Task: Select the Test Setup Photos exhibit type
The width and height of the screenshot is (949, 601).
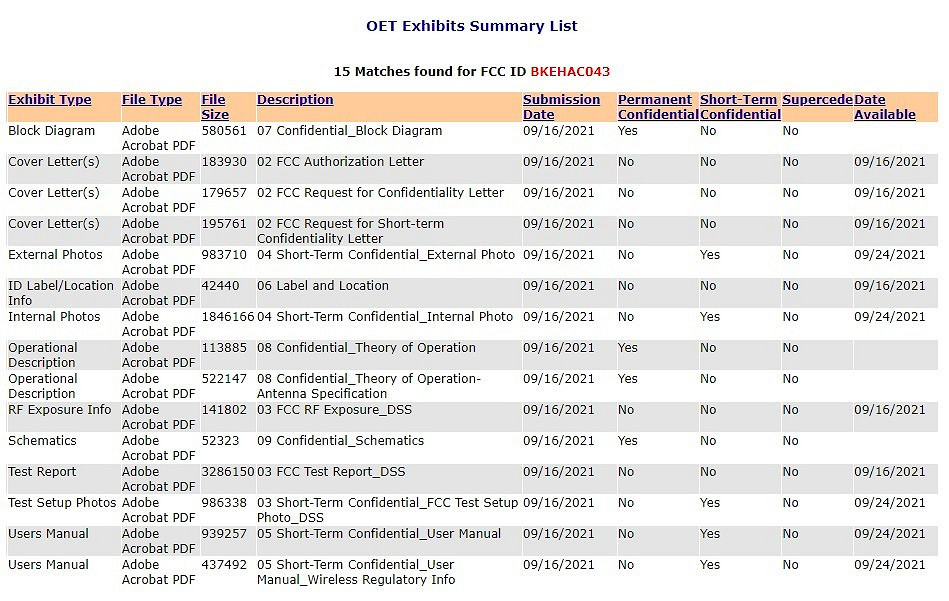Action: coord(62,503)
